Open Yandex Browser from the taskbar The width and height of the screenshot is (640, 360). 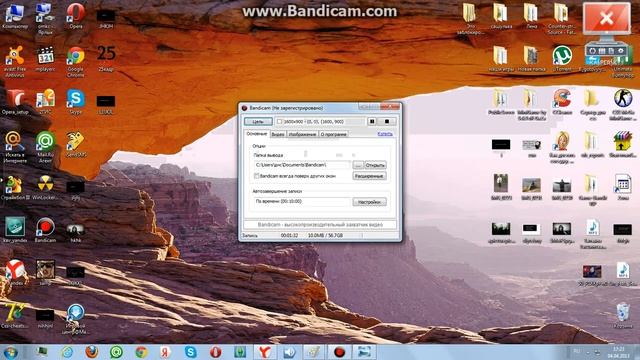[265, 352]
